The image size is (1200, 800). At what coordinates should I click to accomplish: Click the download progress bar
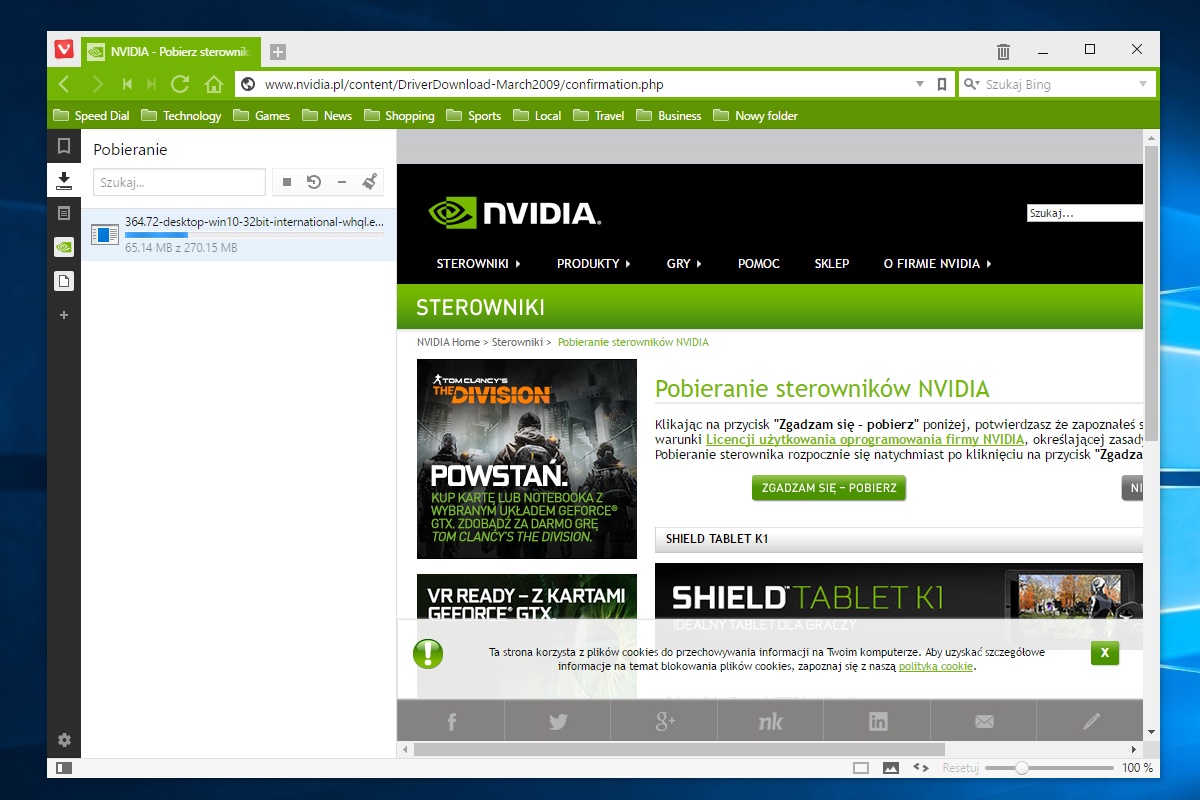click(254, 235)
